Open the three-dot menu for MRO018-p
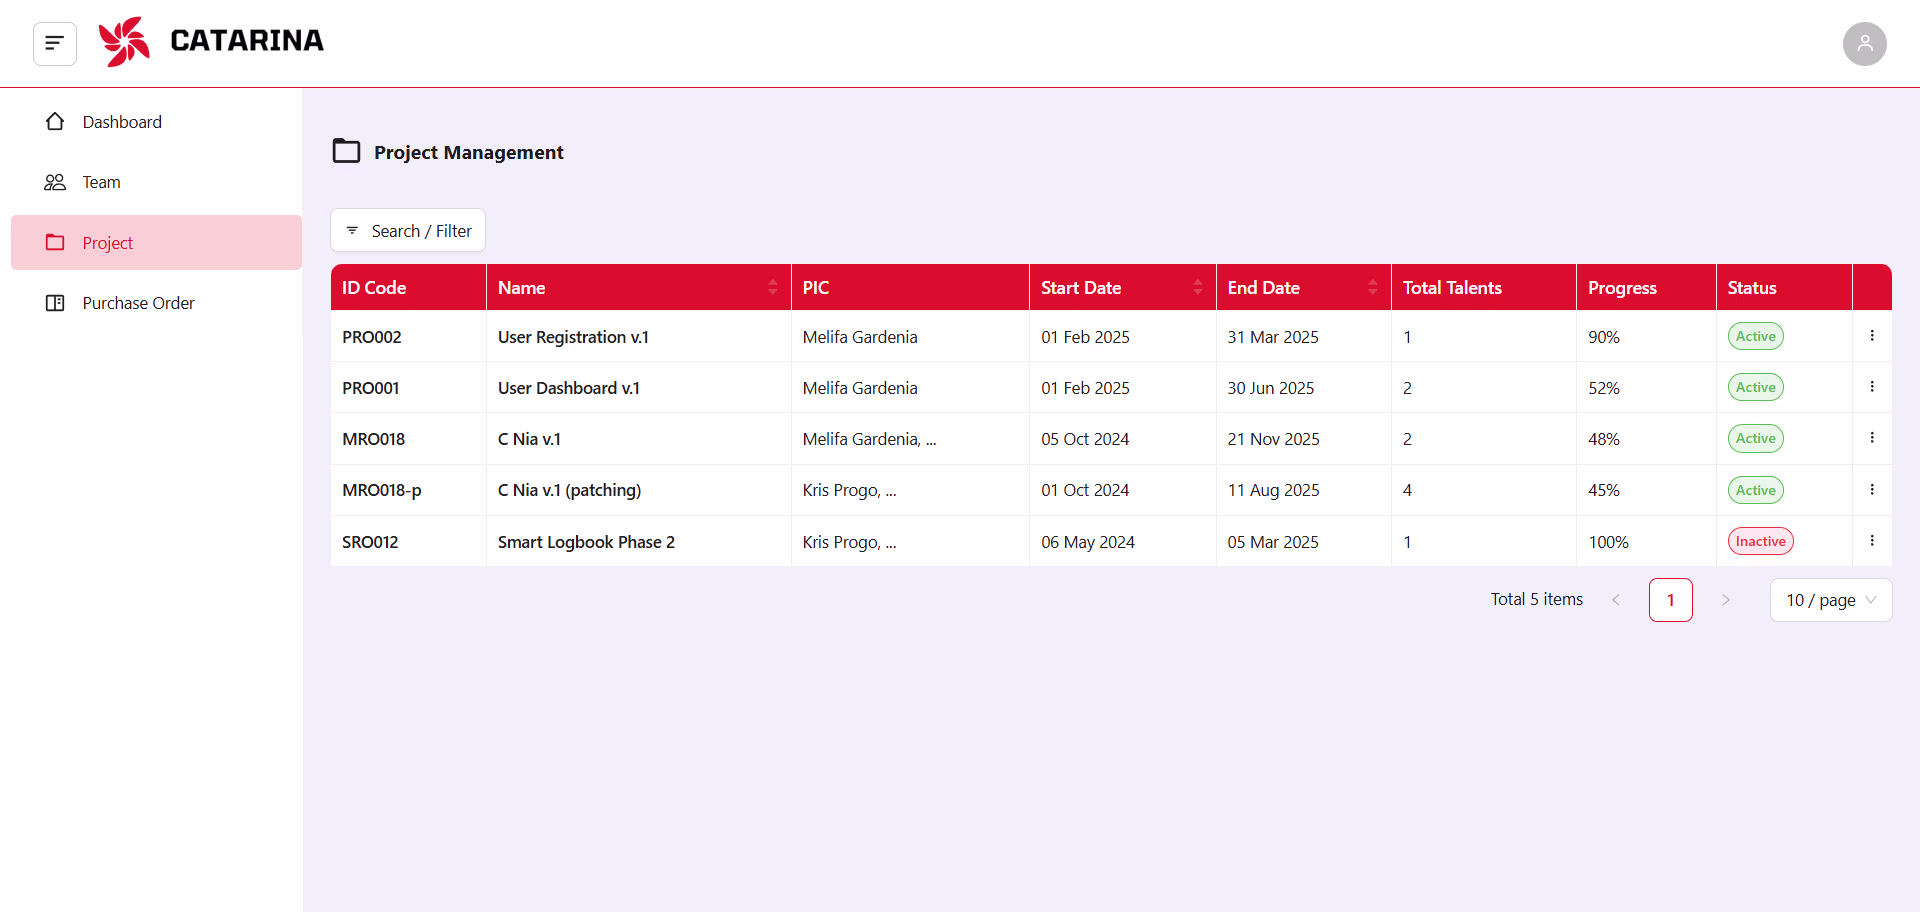 1872,490
